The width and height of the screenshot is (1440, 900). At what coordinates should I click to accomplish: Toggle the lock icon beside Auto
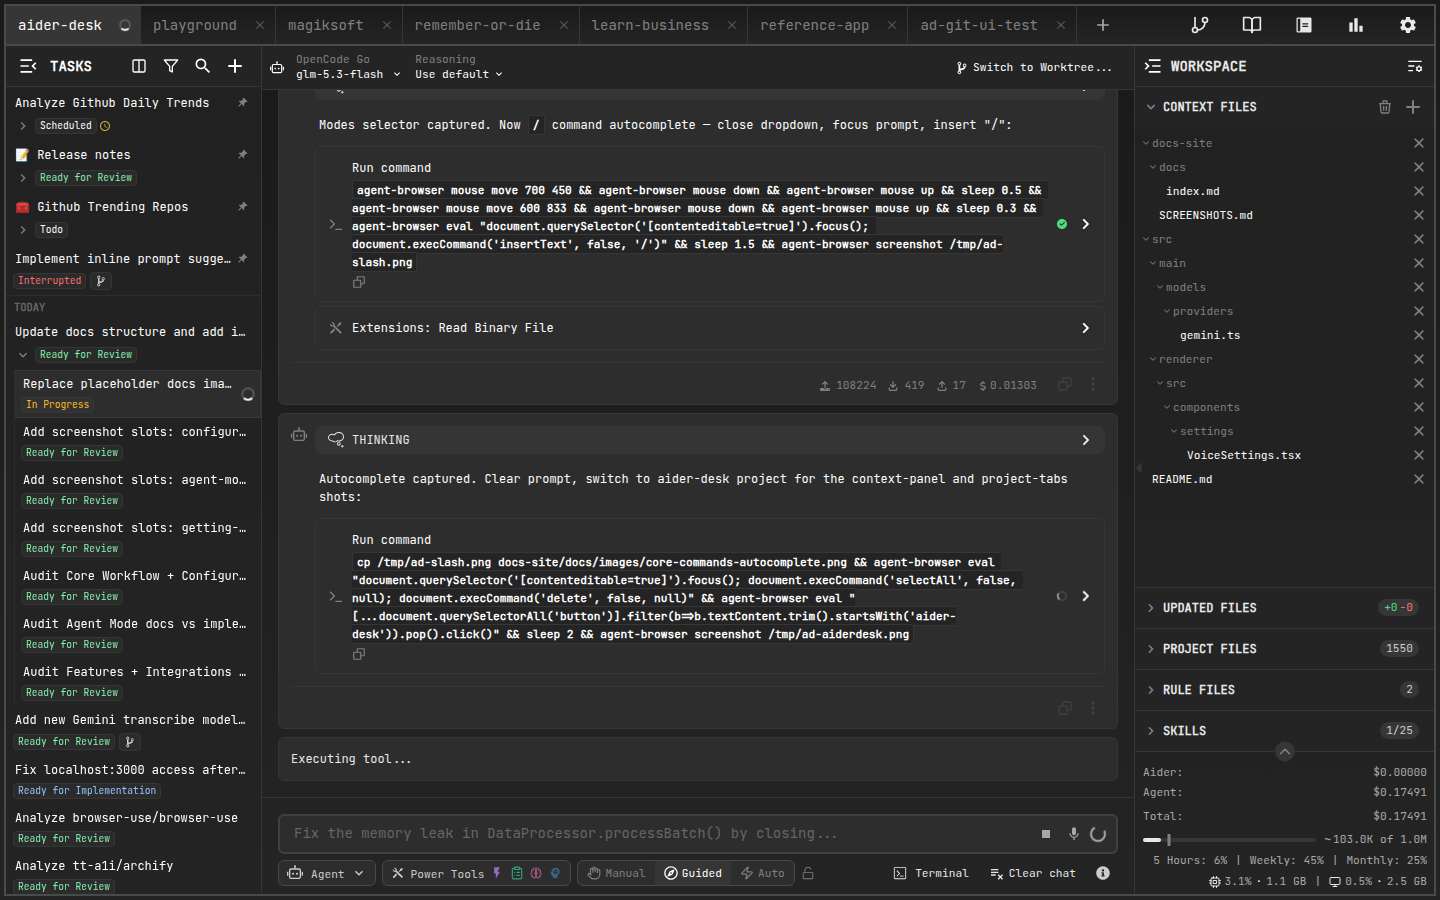[808, 873]
